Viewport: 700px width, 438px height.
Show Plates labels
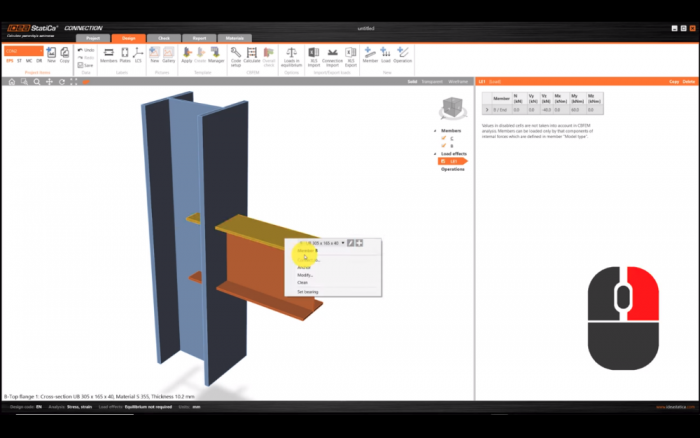tap(125, 55)
